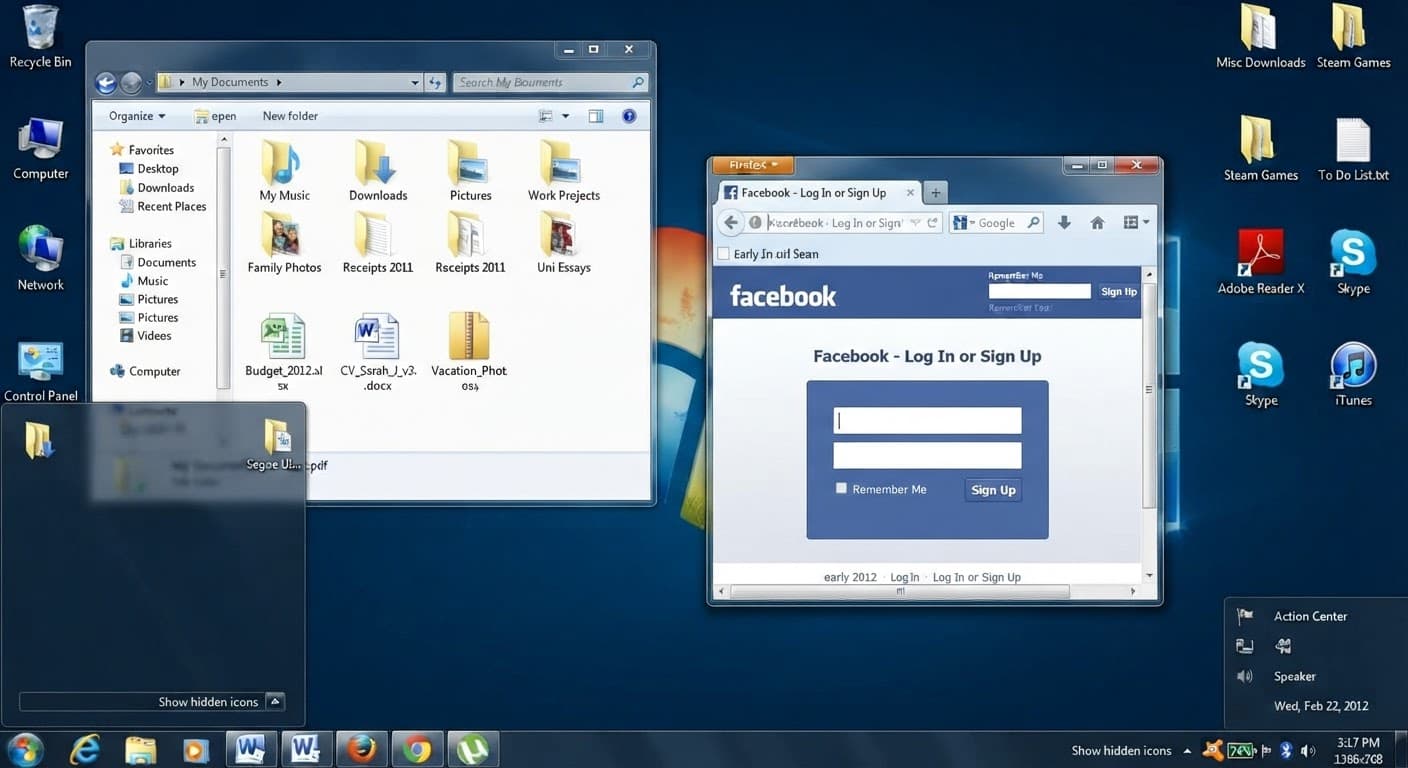Viewport: 1408px width, 768px height.
Task: Click the orange Avast tray icon
Action: click(1214, 750)
